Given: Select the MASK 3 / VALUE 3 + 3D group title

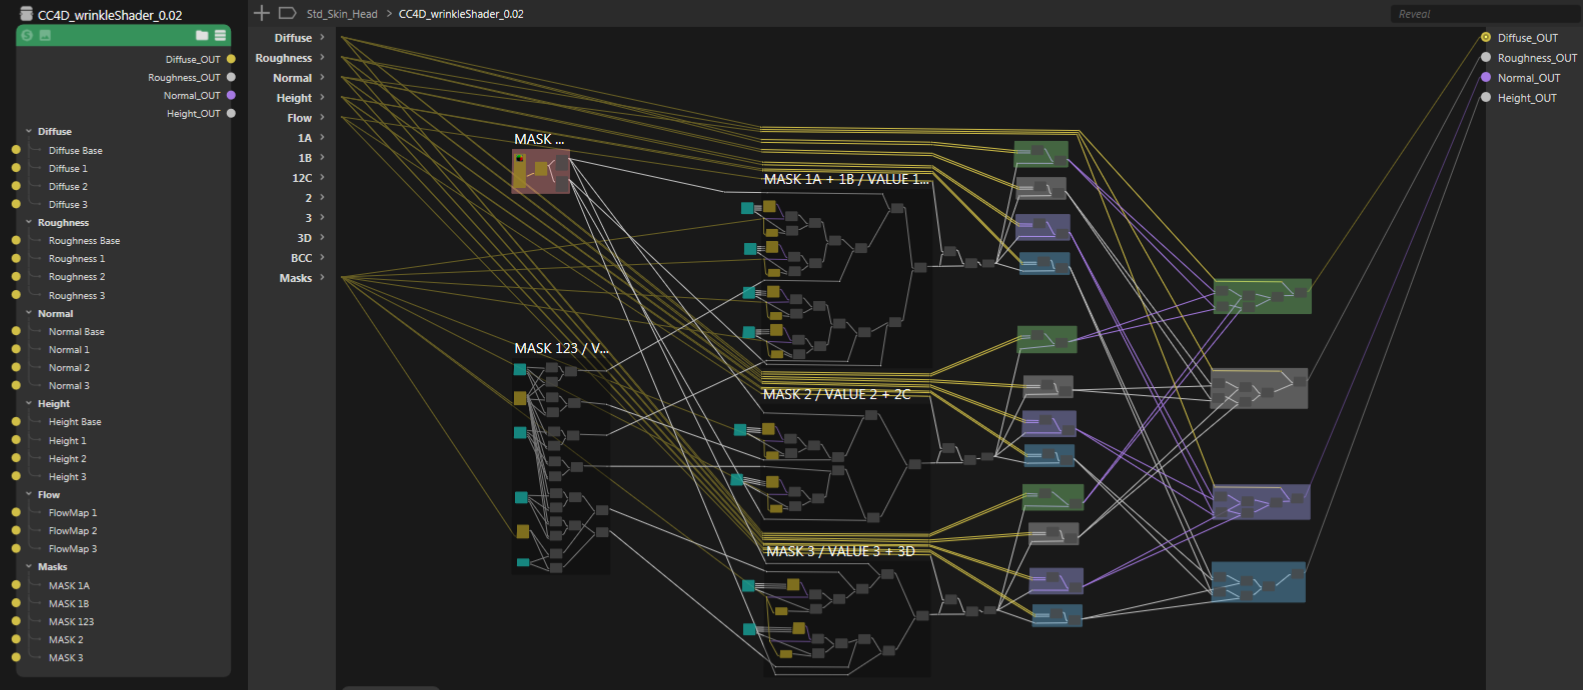Looking at the screenshot, I should [x=840, y=551].
